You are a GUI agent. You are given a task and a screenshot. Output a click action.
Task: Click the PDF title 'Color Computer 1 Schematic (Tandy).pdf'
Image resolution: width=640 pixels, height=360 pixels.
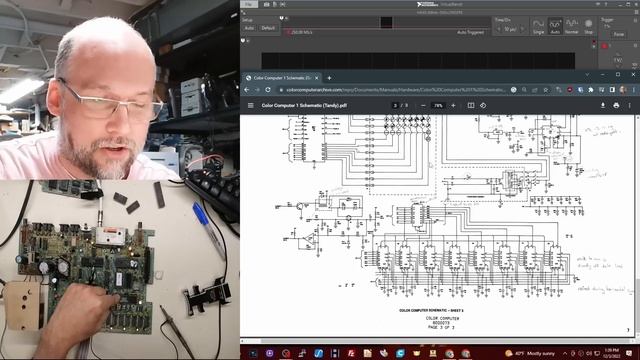(304, 105)
